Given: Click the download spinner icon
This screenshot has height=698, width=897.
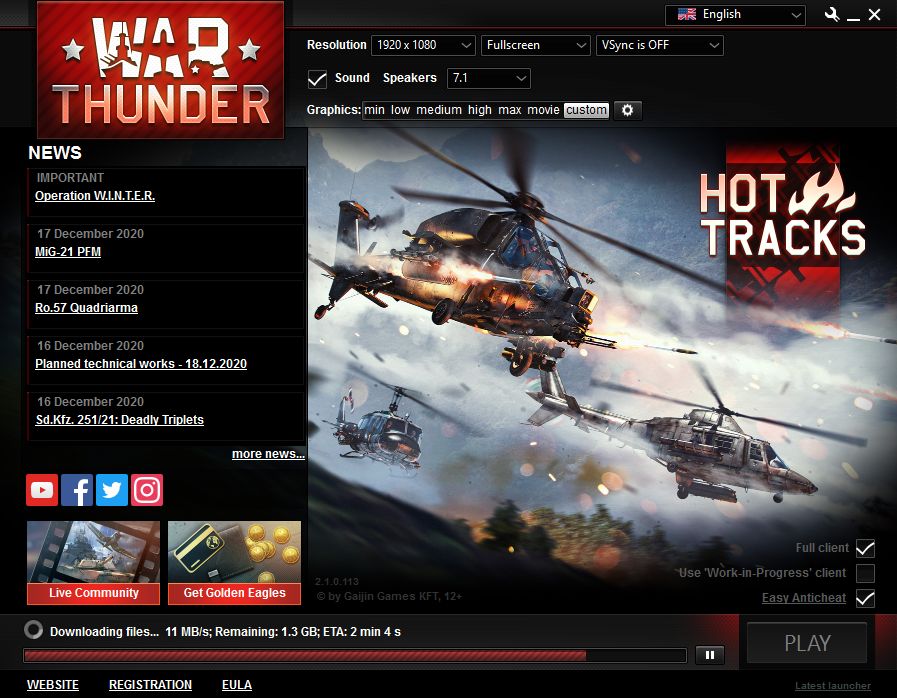Looking at the screenshot, I should [34, 630].
